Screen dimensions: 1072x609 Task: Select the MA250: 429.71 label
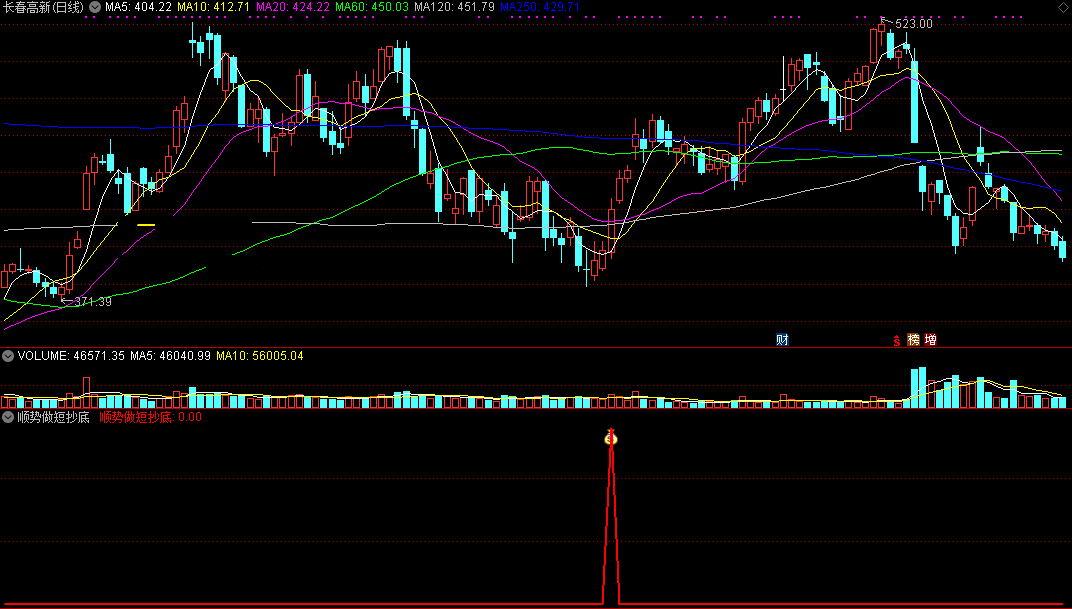(540, 7)
